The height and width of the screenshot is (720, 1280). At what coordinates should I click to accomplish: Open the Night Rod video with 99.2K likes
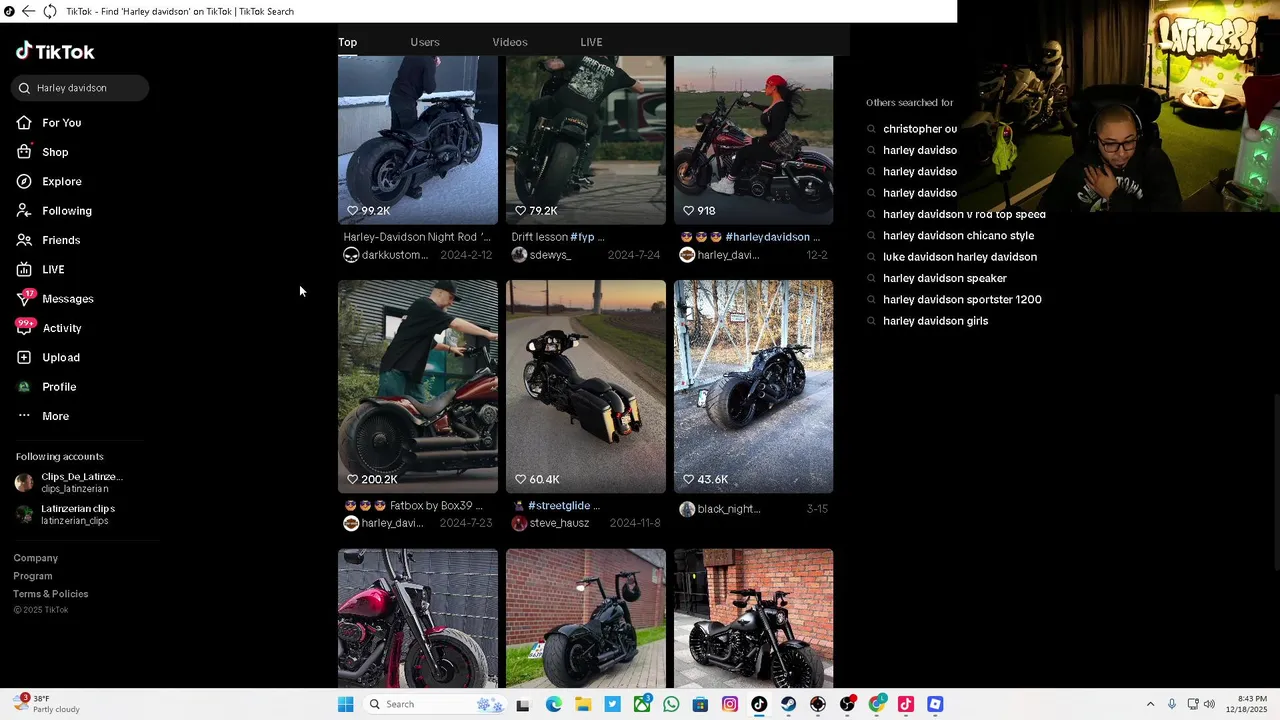(x=418, y=140)
